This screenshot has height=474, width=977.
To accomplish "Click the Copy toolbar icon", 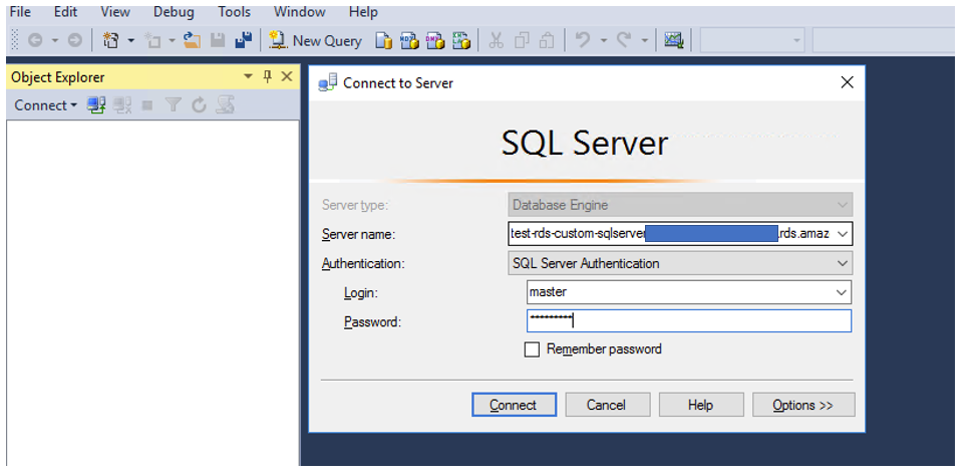I will (522, 40).
